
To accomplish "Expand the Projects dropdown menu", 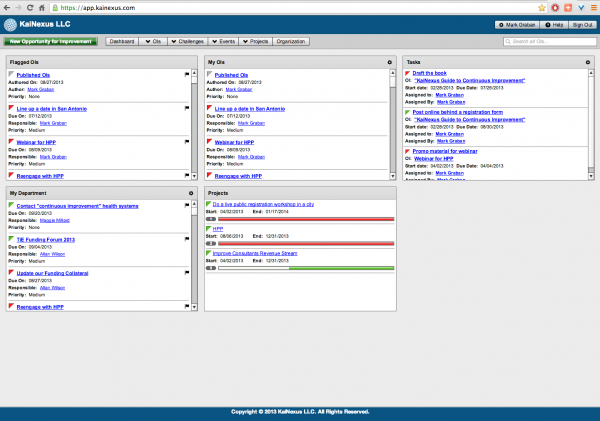I will coord(256,41).
